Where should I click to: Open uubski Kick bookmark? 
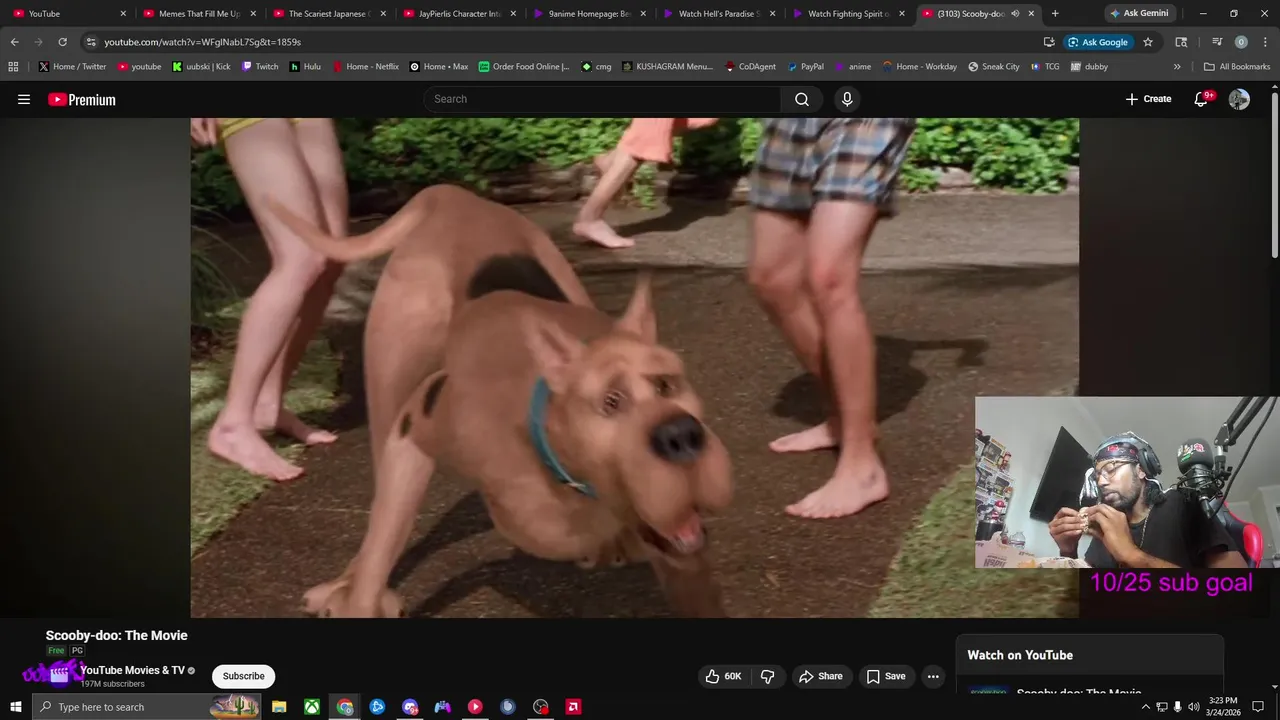point(201,67)
